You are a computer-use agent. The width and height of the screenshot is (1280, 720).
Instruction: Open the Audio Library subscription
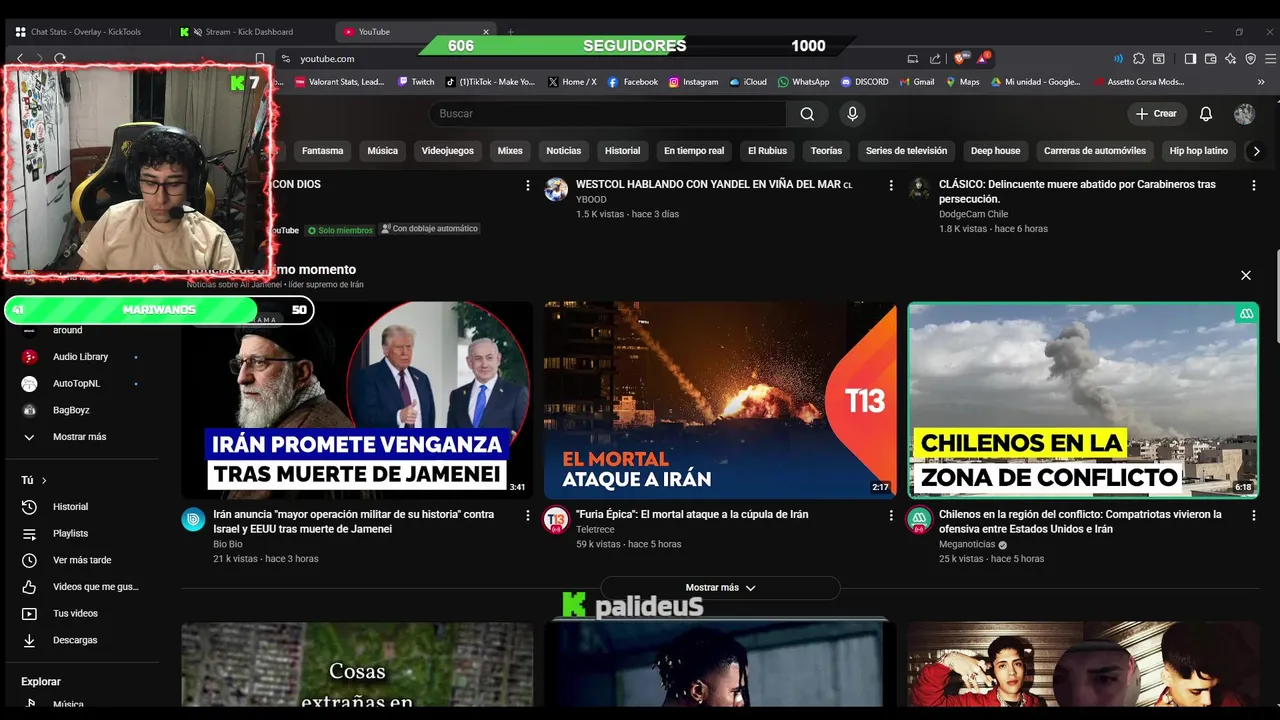[82, 357]
